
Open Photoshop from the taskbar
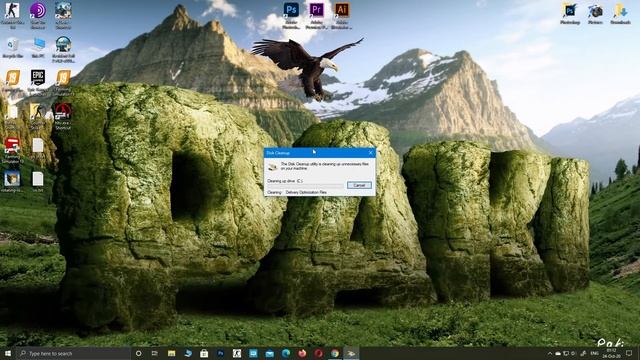click(x=220, y=353)
